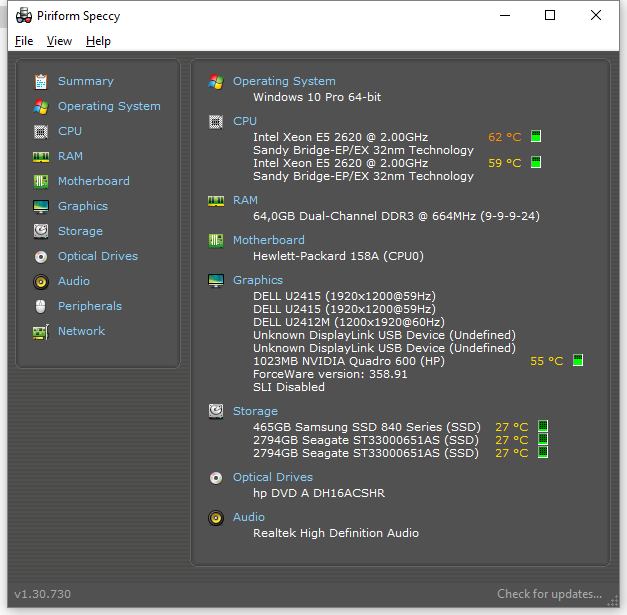Open the File menu
The height and width of the screenshot is (615, 627).
[x=24, y=41]
